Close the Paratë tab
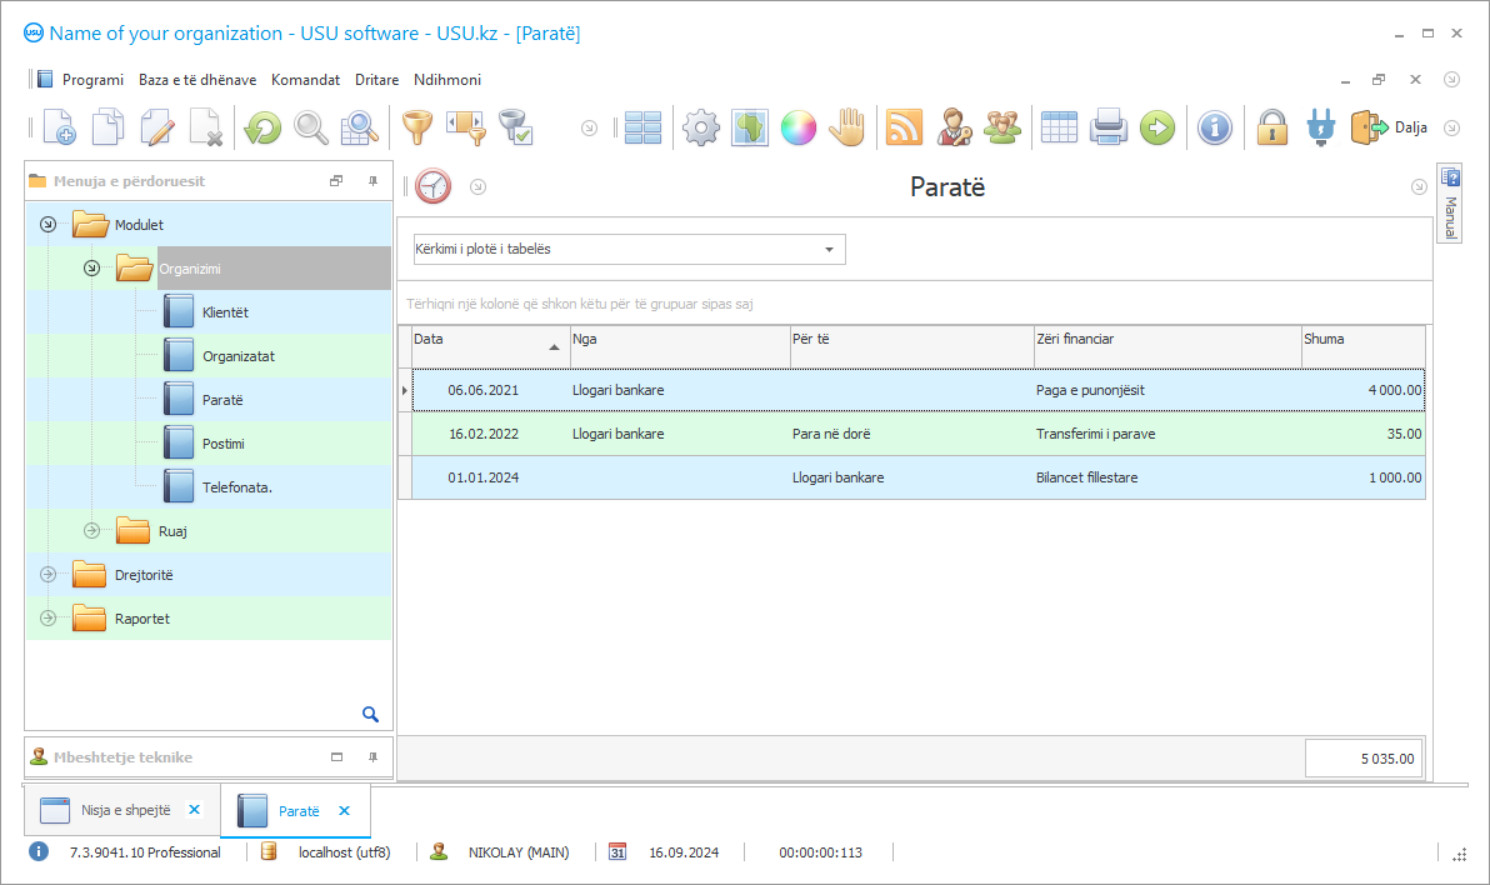Viewport: 1490px width, 885px height. point(344,811)
